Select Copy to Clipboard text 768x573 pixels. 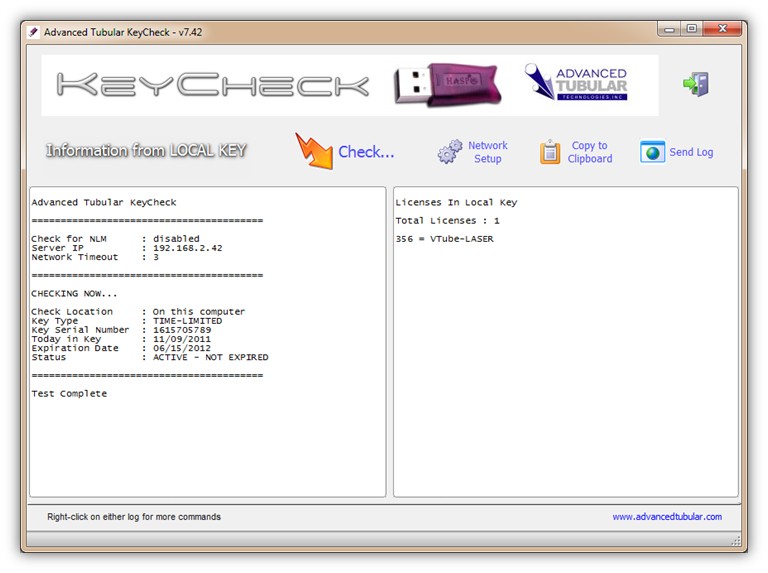point(590,152)
